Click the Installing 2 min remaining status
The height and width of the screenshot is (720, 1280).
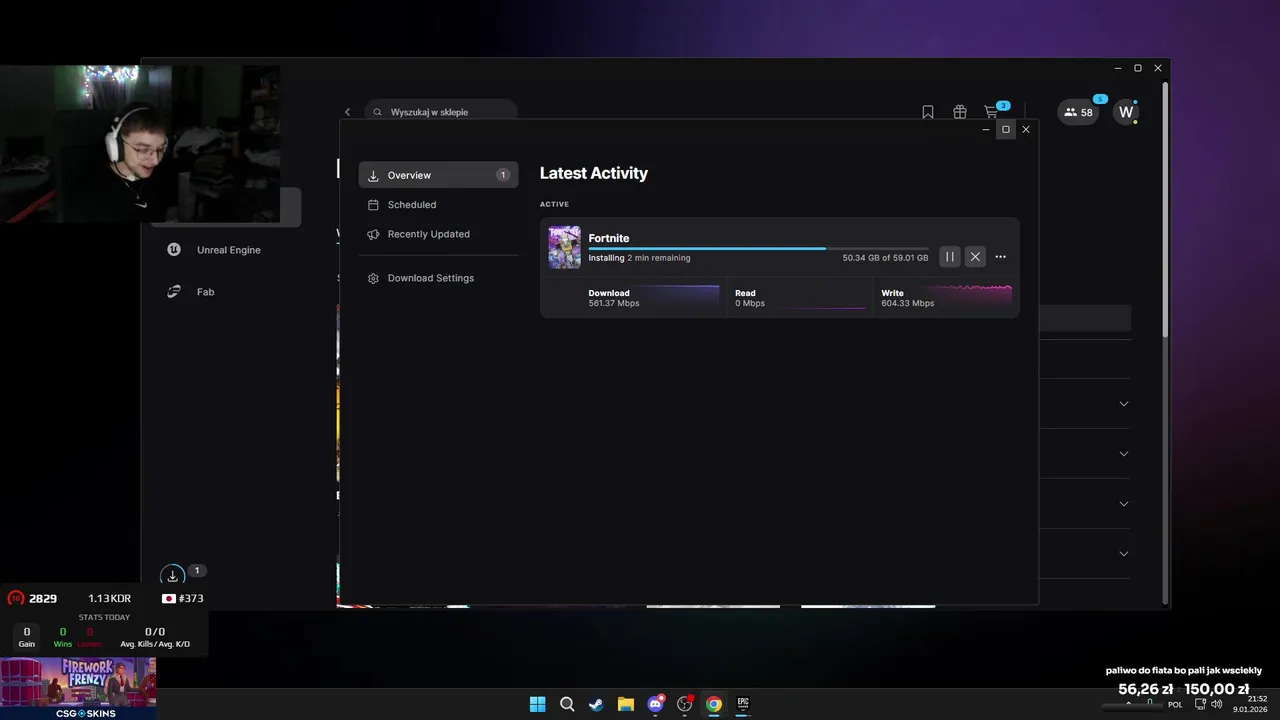(x=639, y=258)
